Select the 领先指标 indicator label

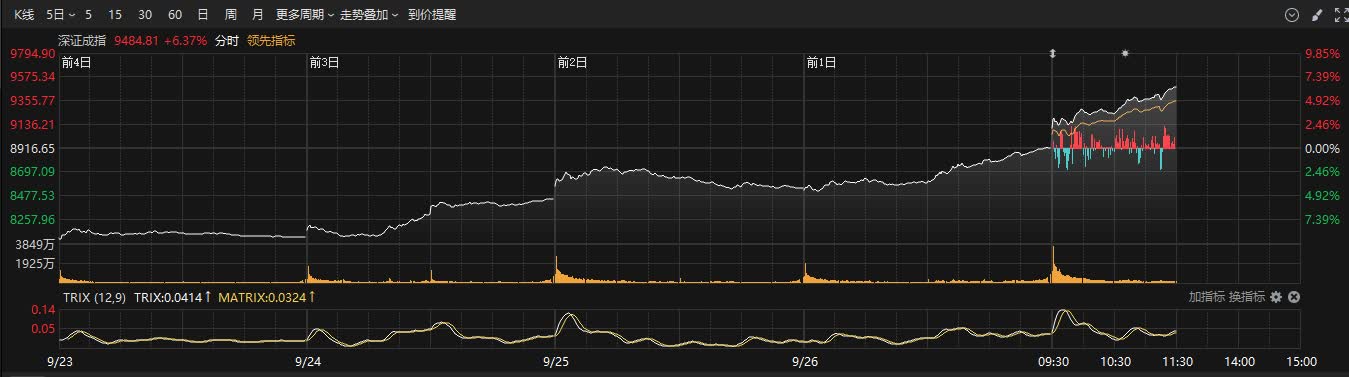[271, 40]
